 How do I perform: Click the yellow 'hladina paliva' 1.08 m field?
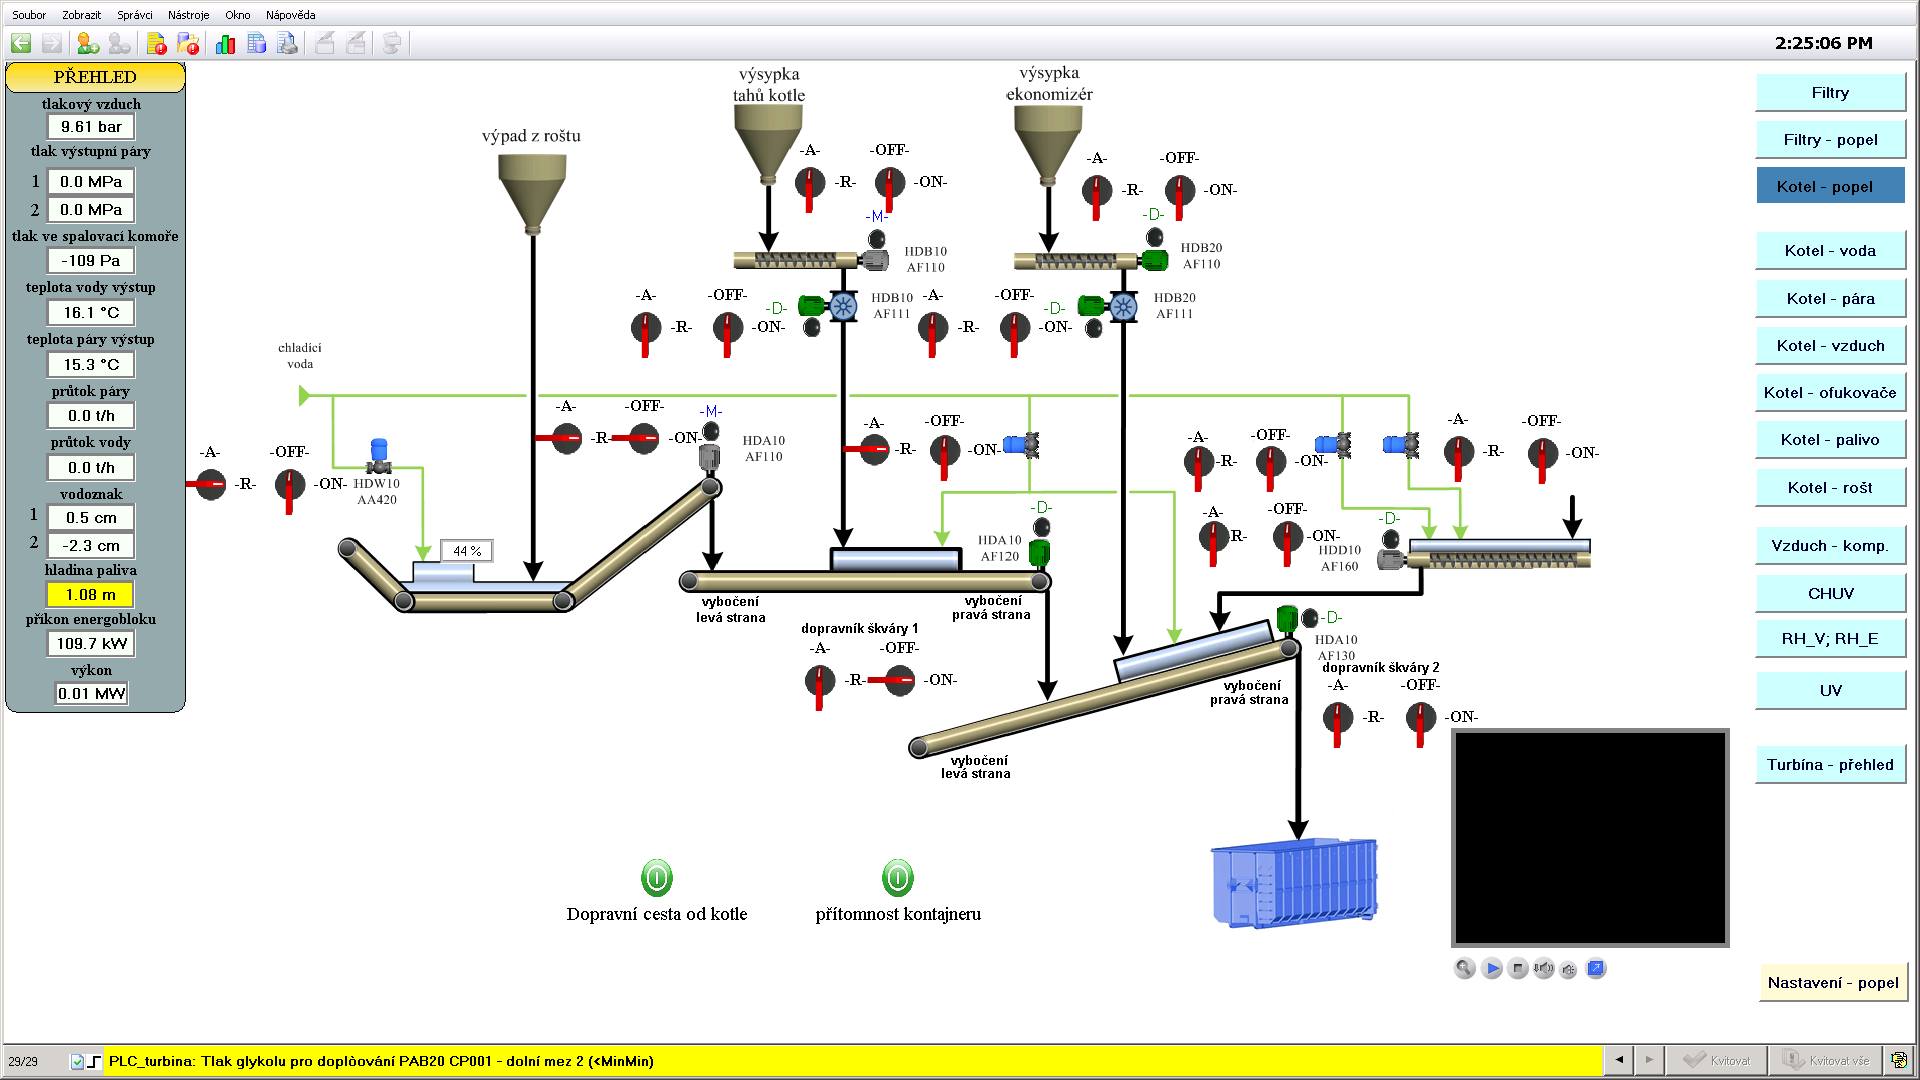(x=91, y=595)
